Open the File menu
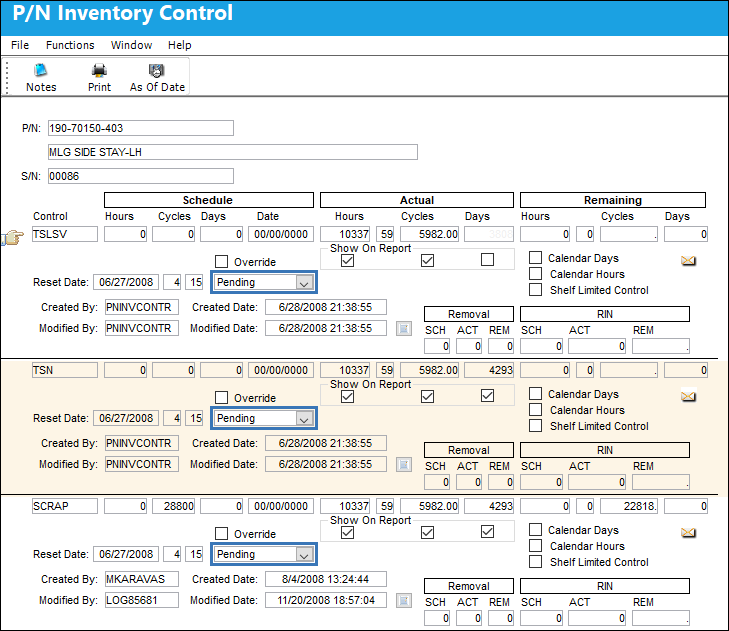Screen dimensions: 729x631 pos(20,45)
